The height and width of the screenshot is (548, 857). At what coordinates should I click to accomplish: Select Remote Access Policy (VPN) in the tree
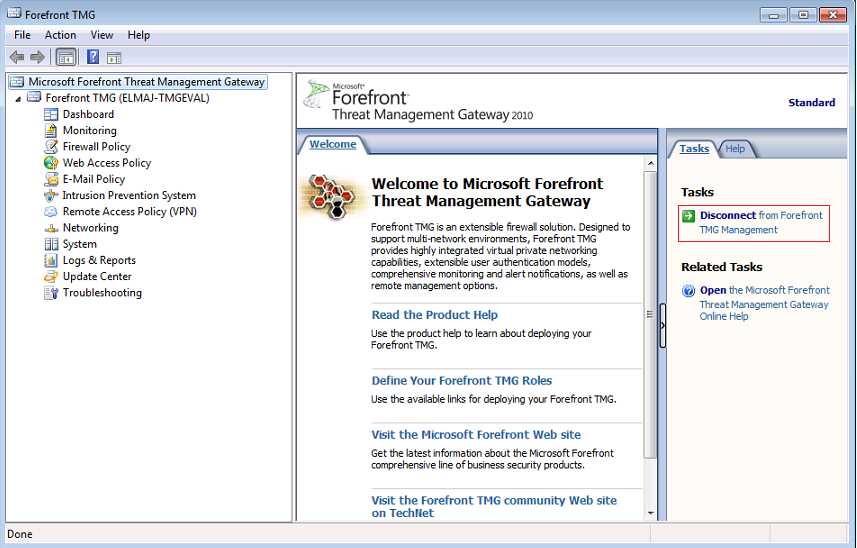point(130,211)
